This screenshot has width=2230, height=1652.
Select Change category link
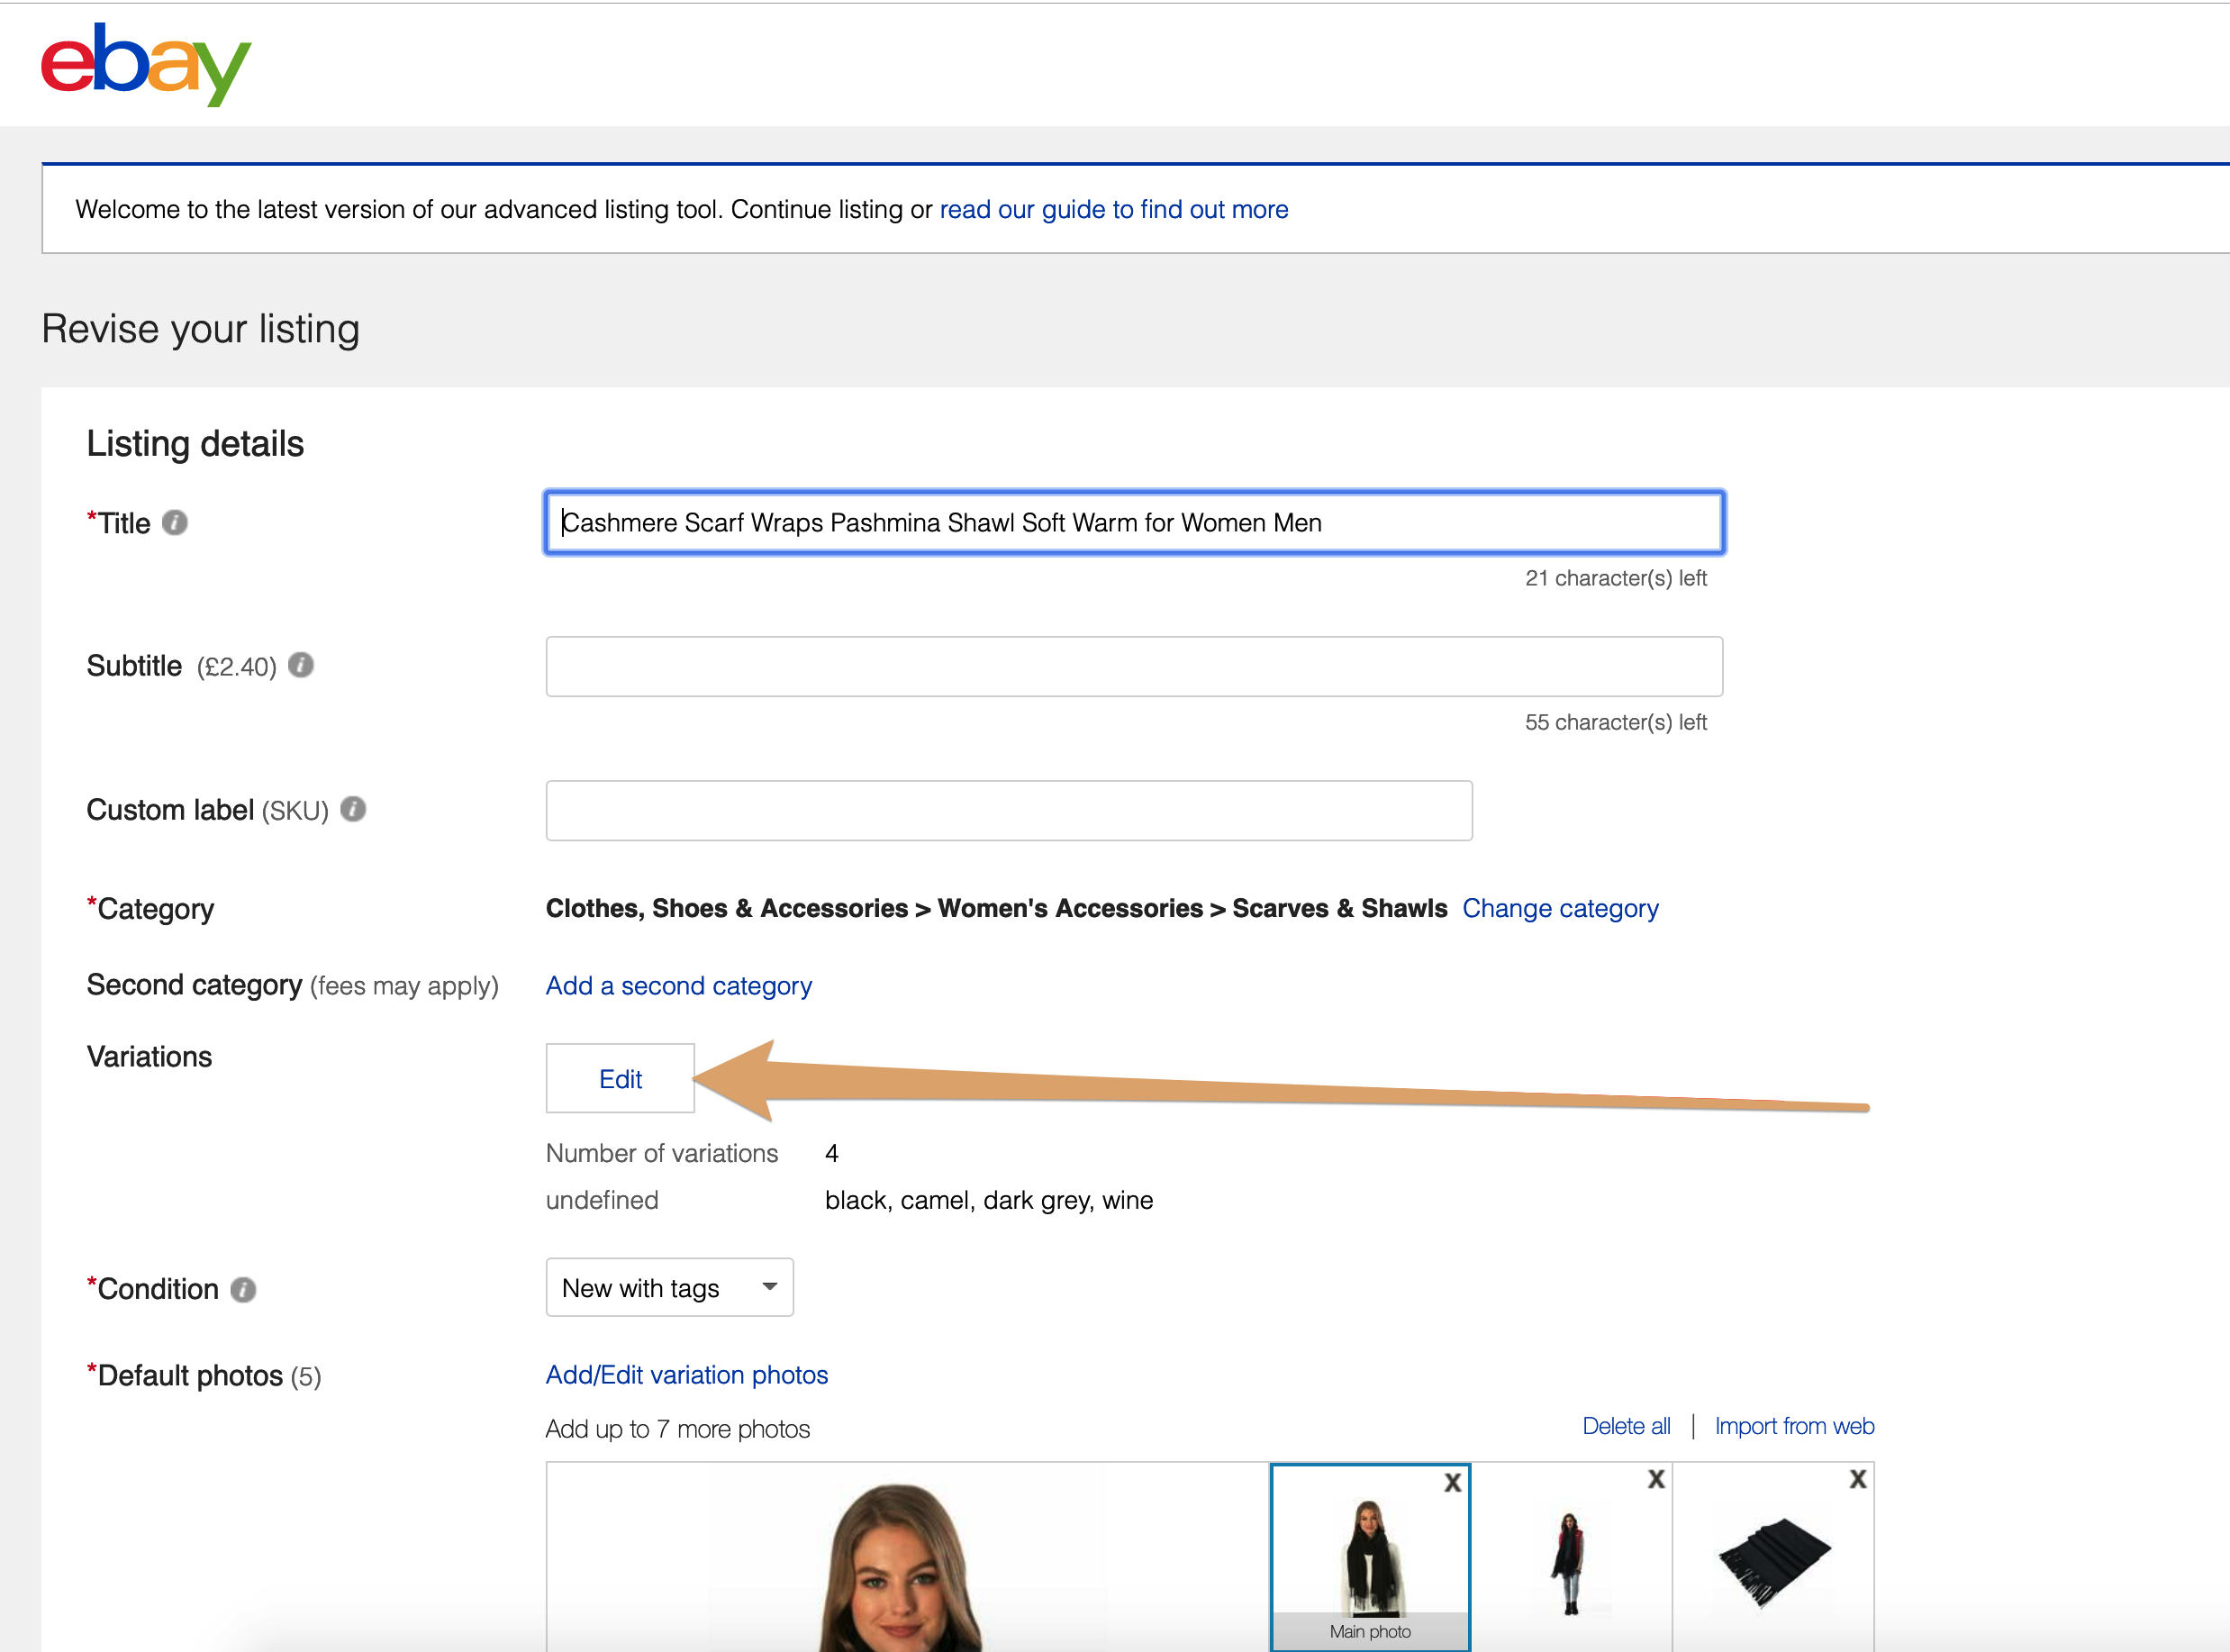[x=1560, y=908]
